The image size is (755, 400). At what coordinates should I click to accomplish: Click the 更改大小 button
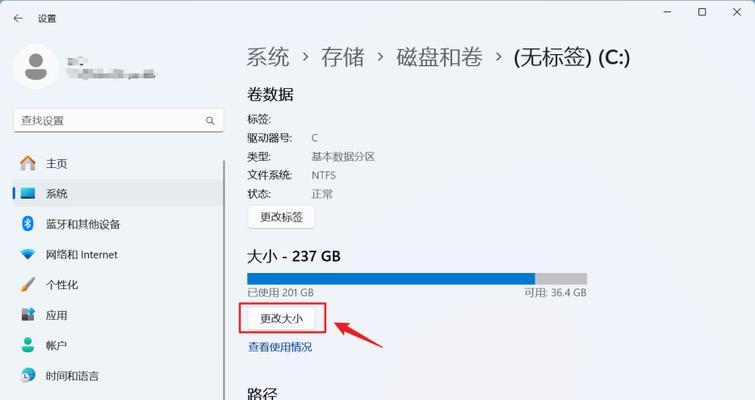(281, 319)
